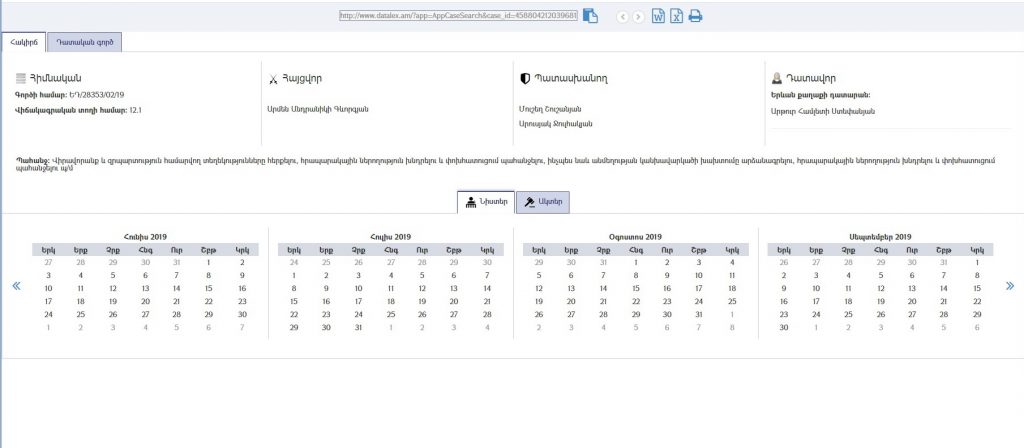
Task: Open the Դատական գործ tab
Action: [x=85, y=42]
